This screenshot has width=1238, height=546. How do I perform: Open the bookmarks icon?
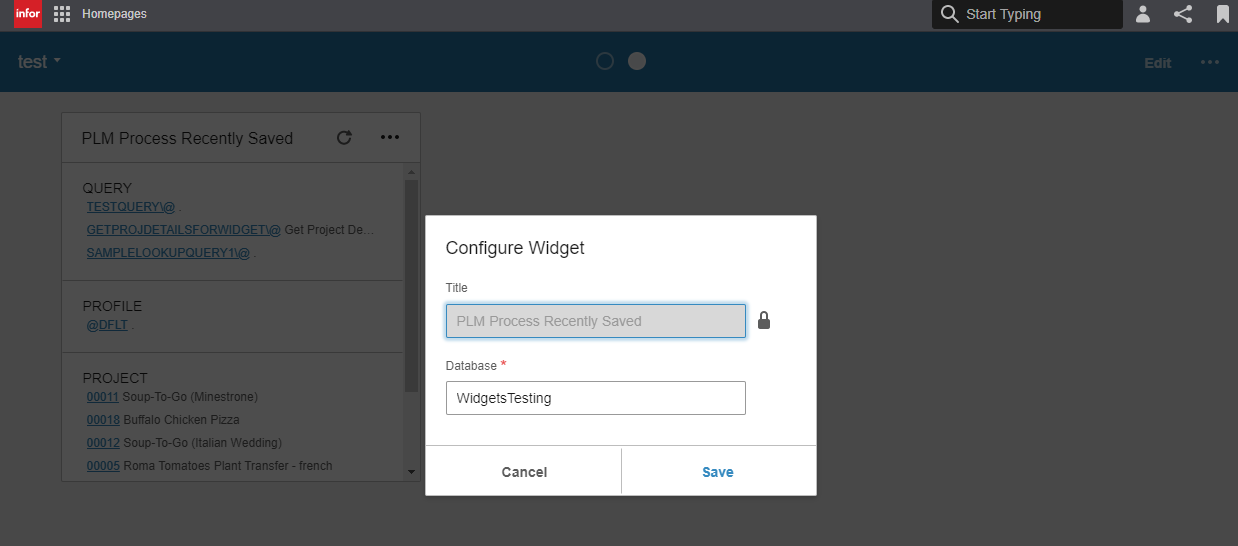click(1223, 14)
